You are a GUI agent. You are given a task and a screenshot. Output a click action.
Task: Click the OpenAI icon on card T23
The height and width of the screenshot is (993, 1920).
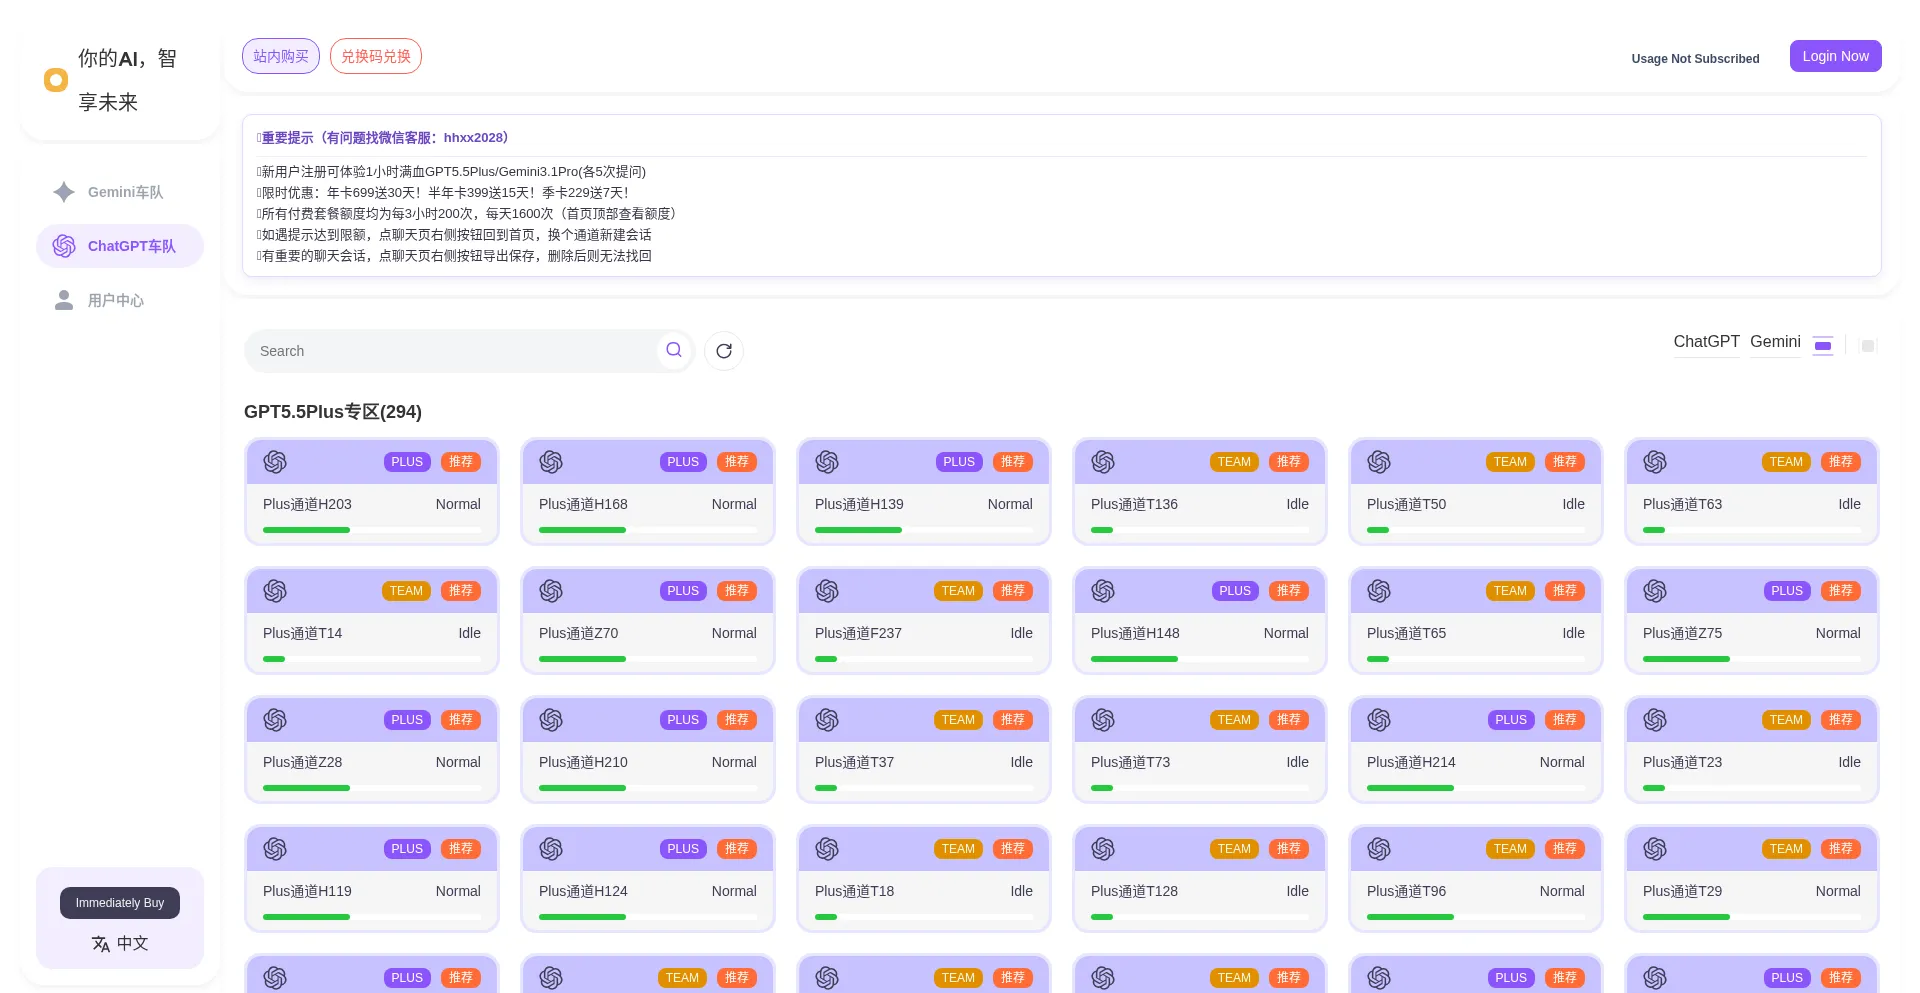tap(1655, 720)
